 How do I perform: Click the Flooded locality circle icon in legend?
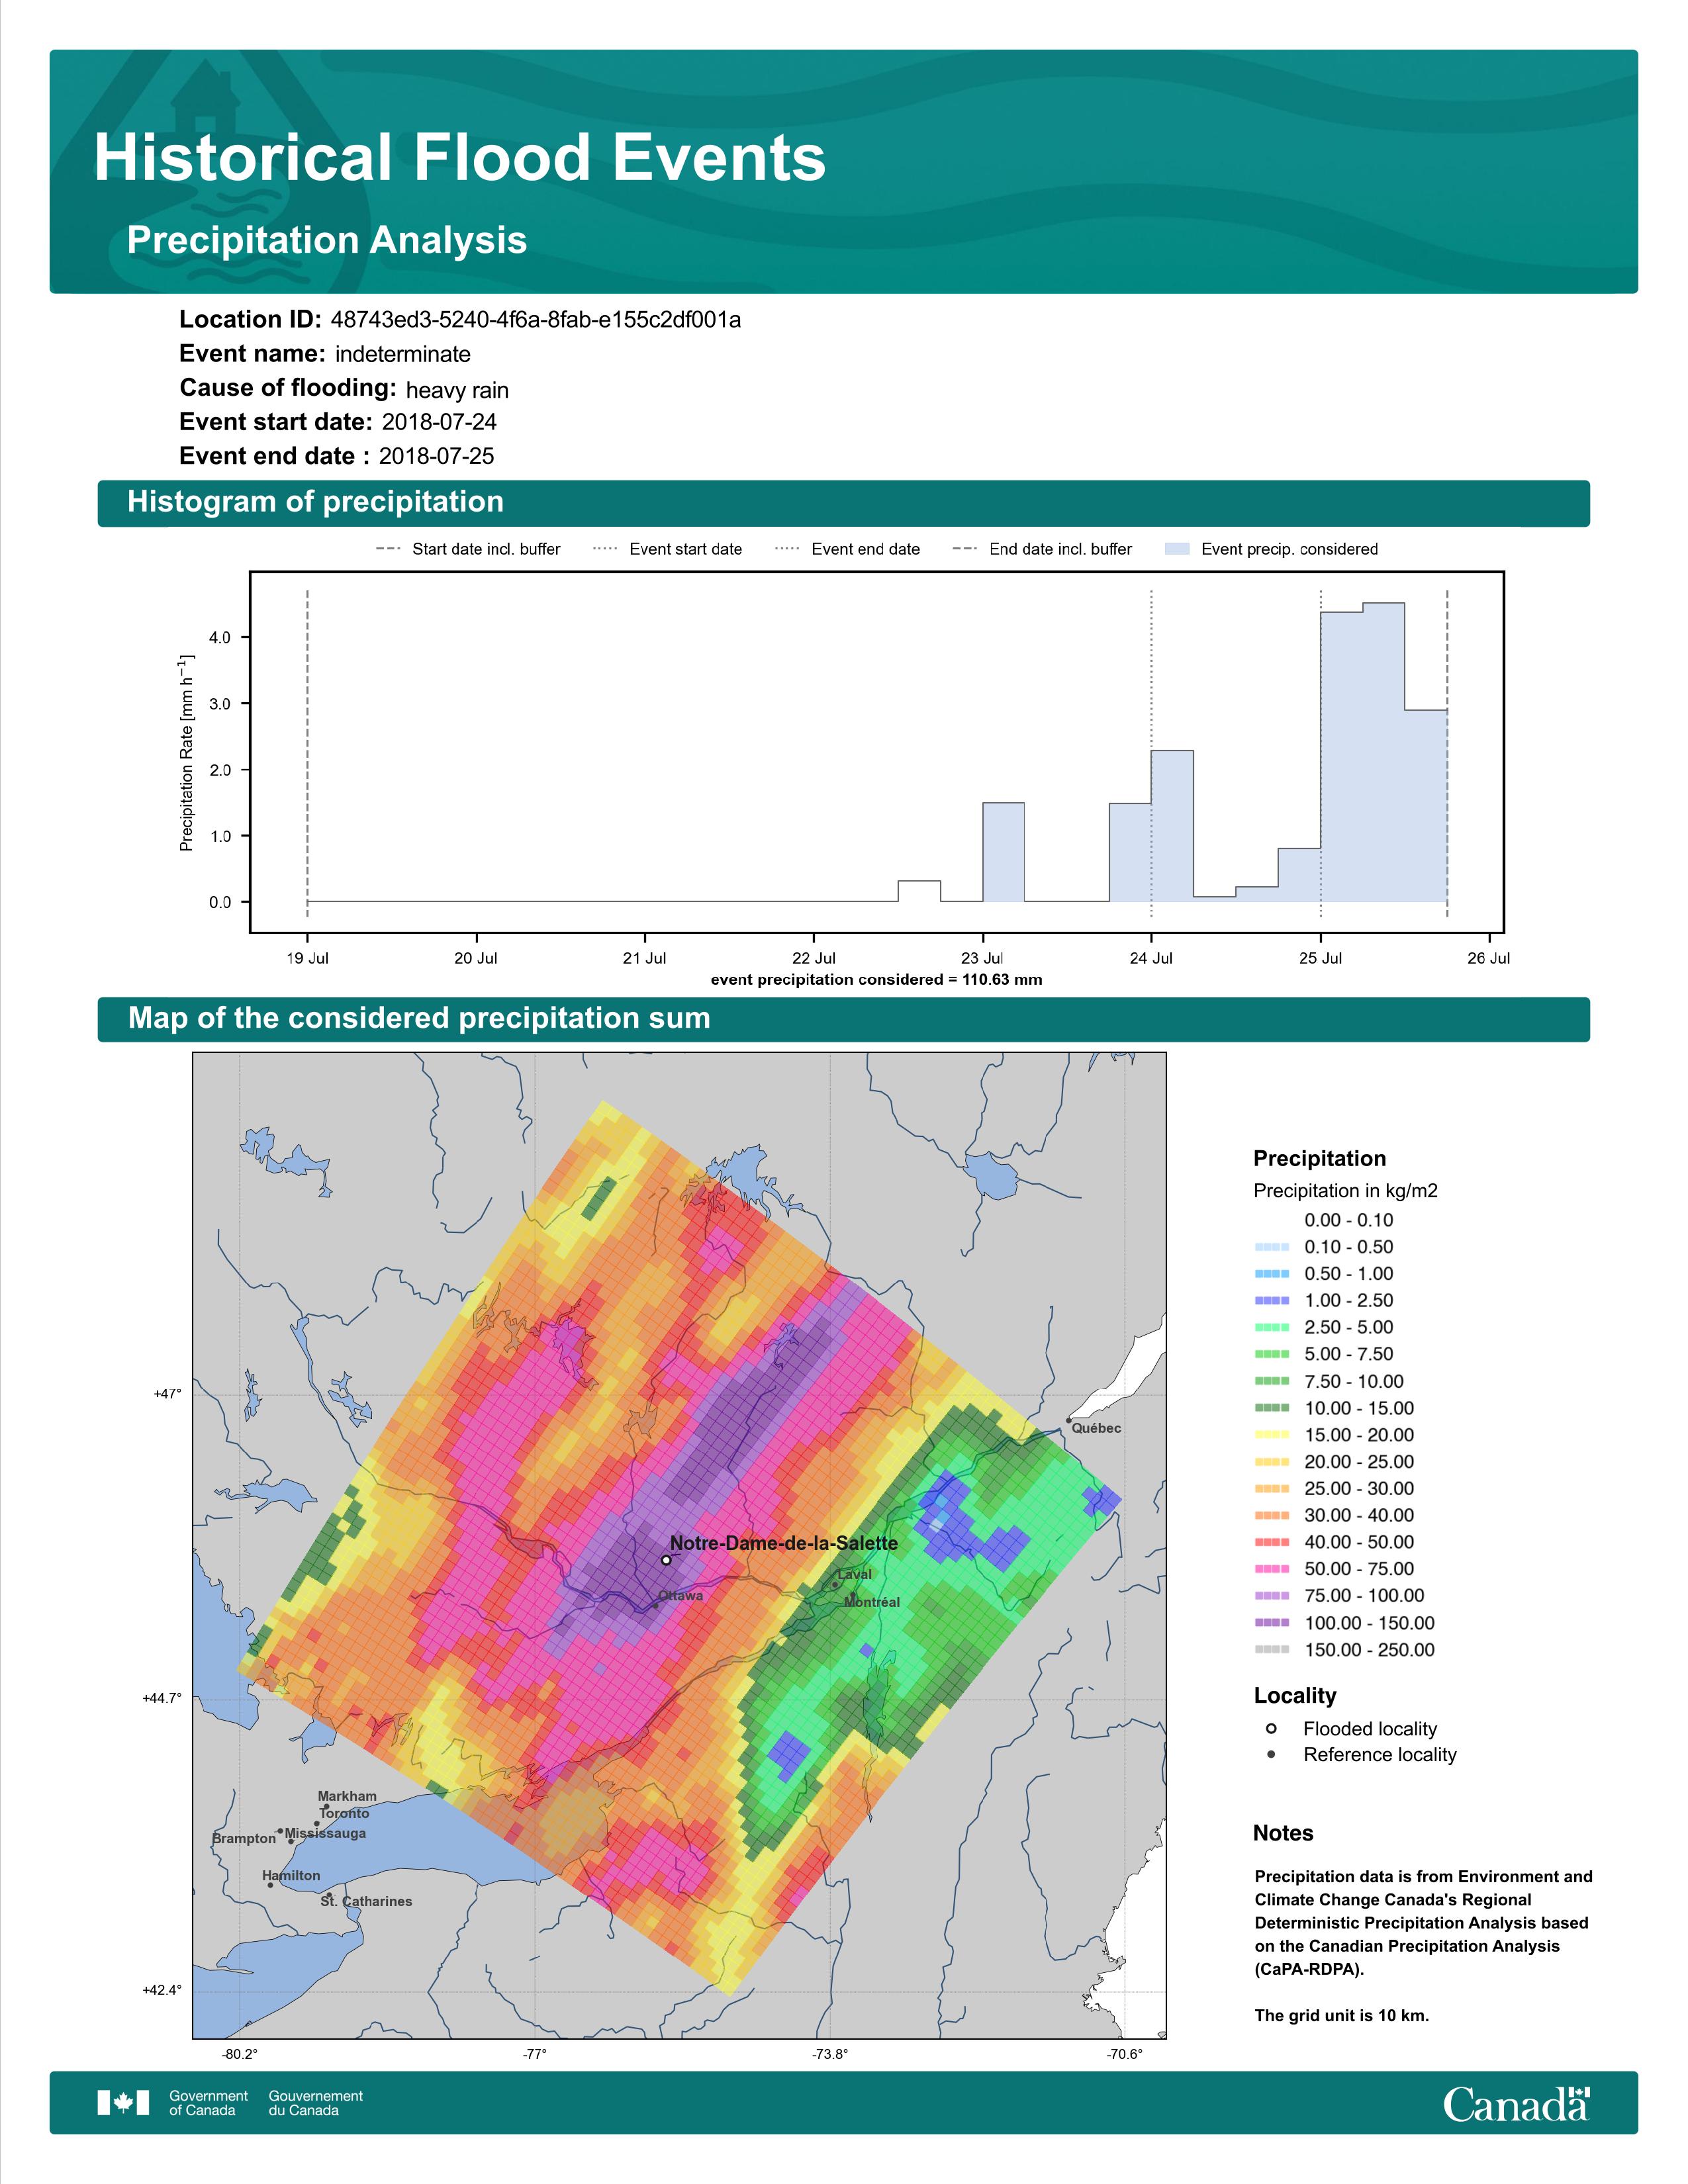pyautogui.click(x=1271, y=1729)
